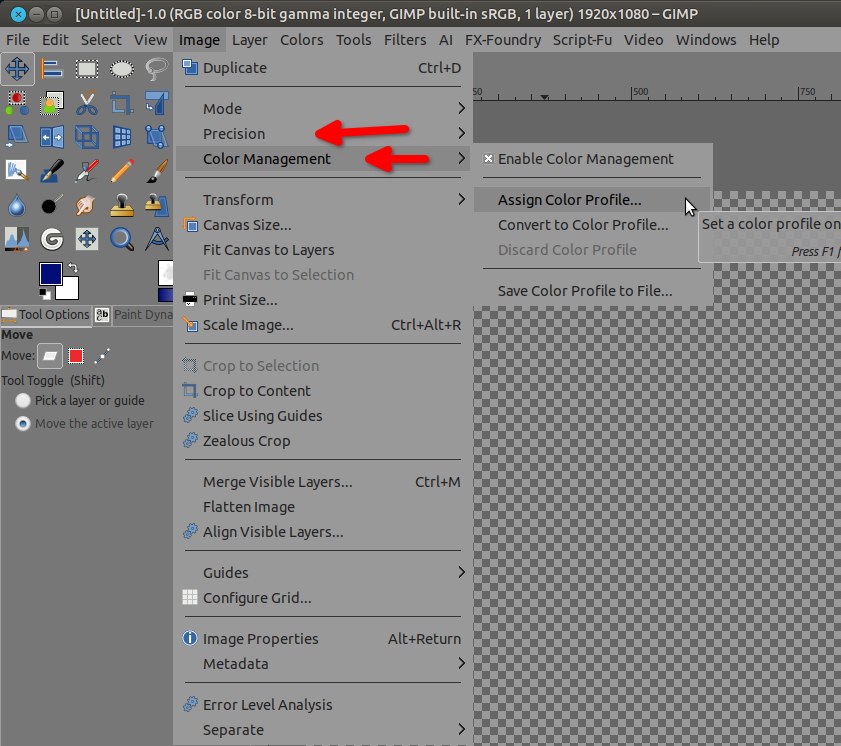Select the Blur/Sharpen water drop tool
The image size is (841, 746).
point(17,205)
